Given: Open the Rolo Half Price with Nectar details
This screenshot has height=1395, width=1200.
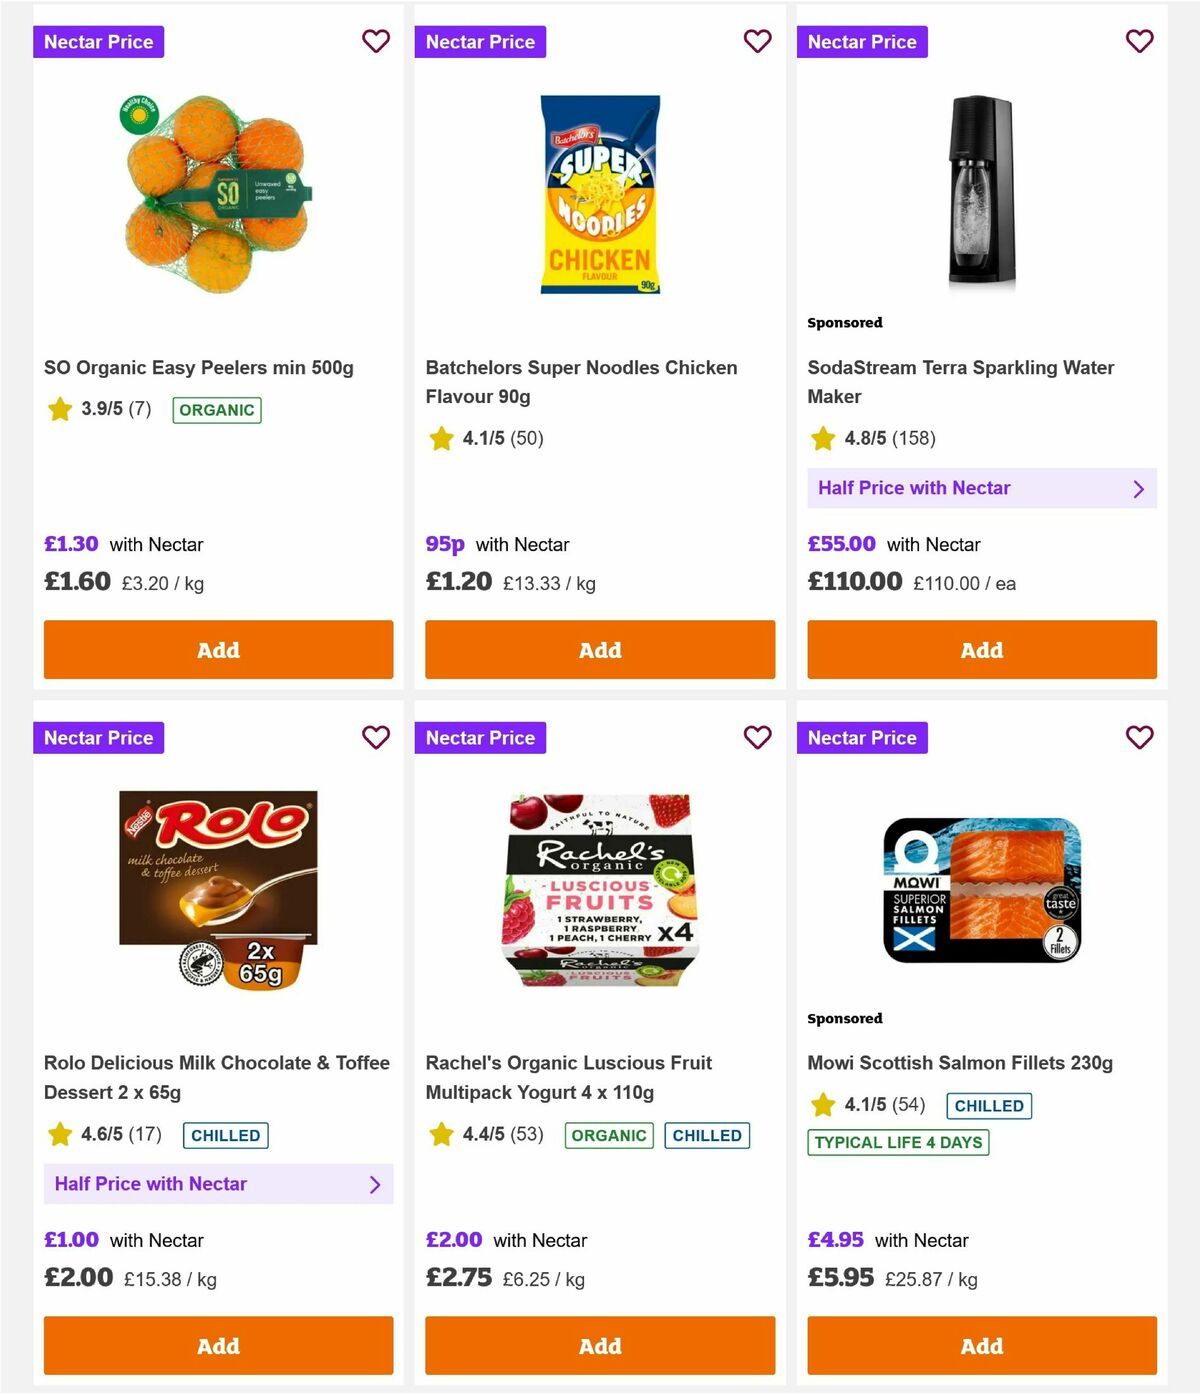Looking at the screenshot, I should click(x=218, y=1184).
